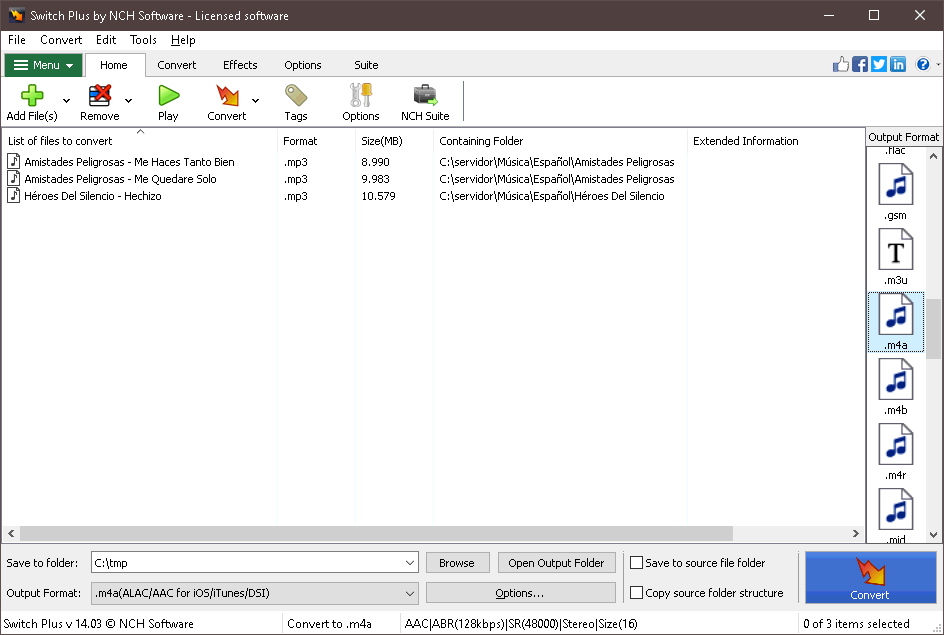Expand the Remove dropdown arrow

point(128,101)
